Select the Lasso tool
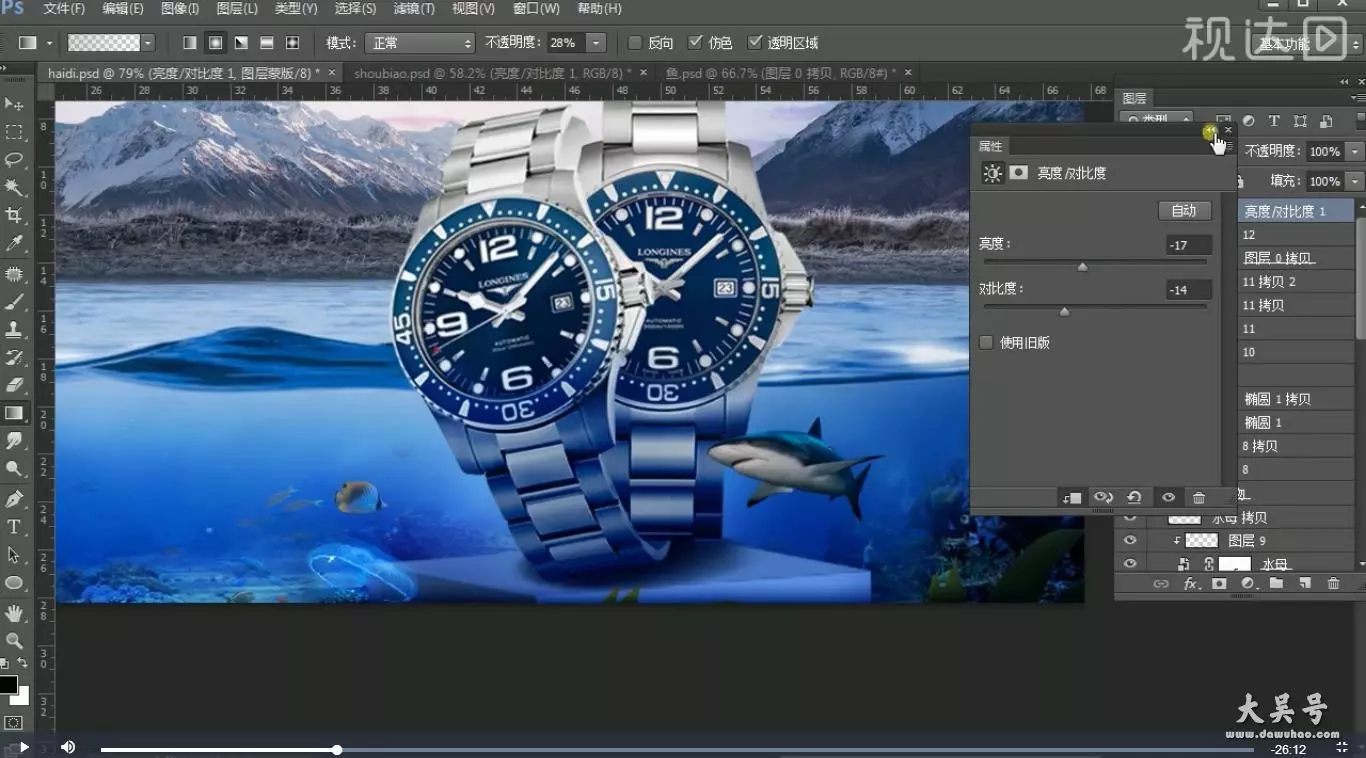 point(14,160)
